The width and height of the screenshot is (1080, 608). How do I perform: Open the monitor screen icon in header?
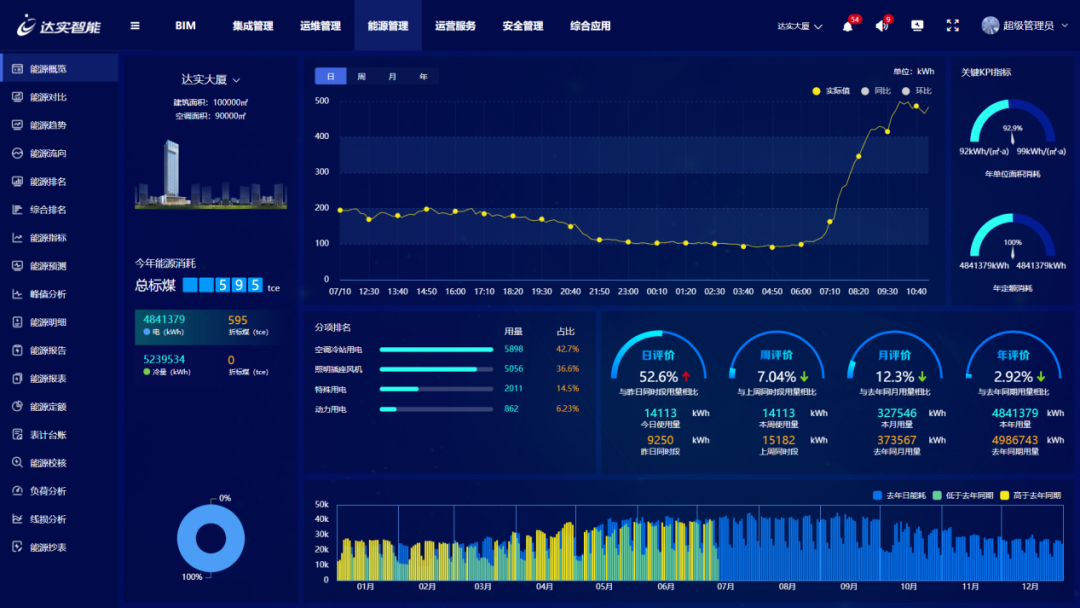click(917, 25)
